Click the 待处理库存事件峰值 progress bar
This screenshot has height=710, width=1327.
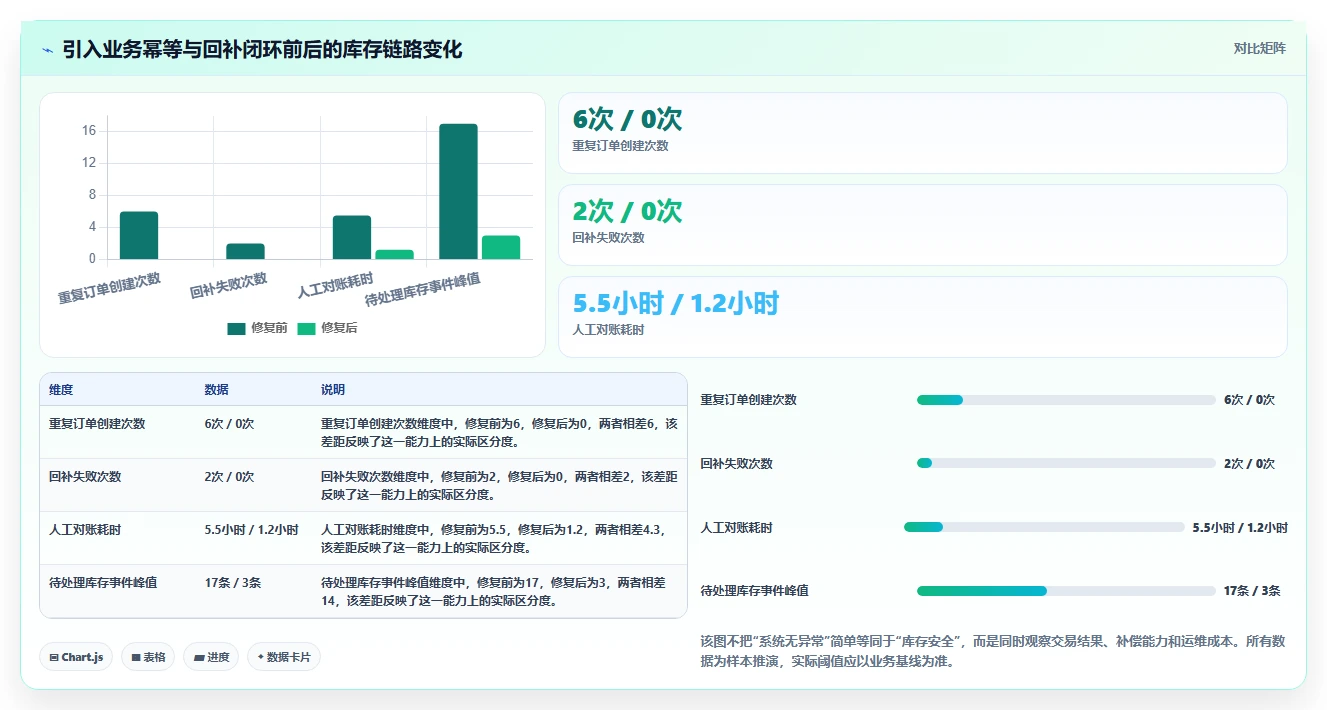pos(1066,591)
